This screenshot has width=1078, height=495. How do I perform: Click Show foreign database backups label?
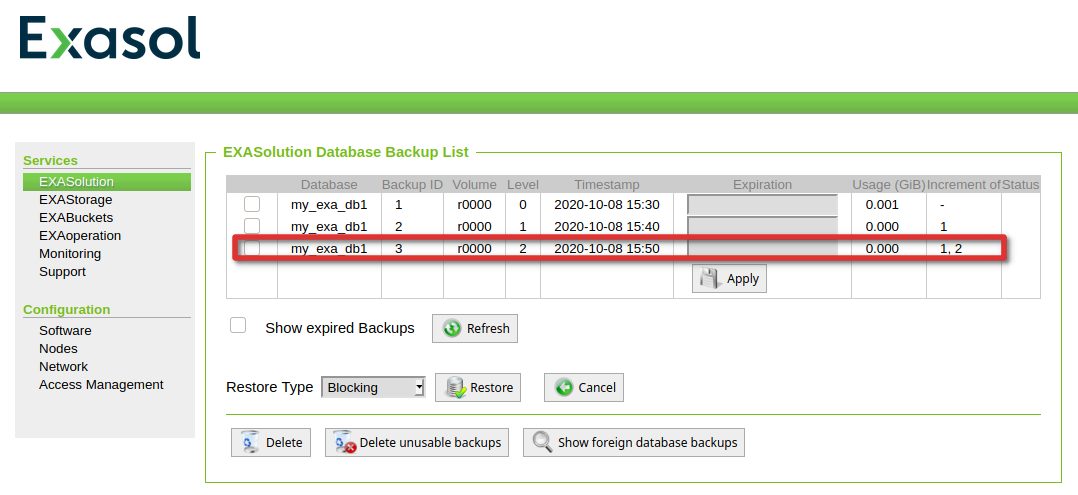(x=648, y=442)
